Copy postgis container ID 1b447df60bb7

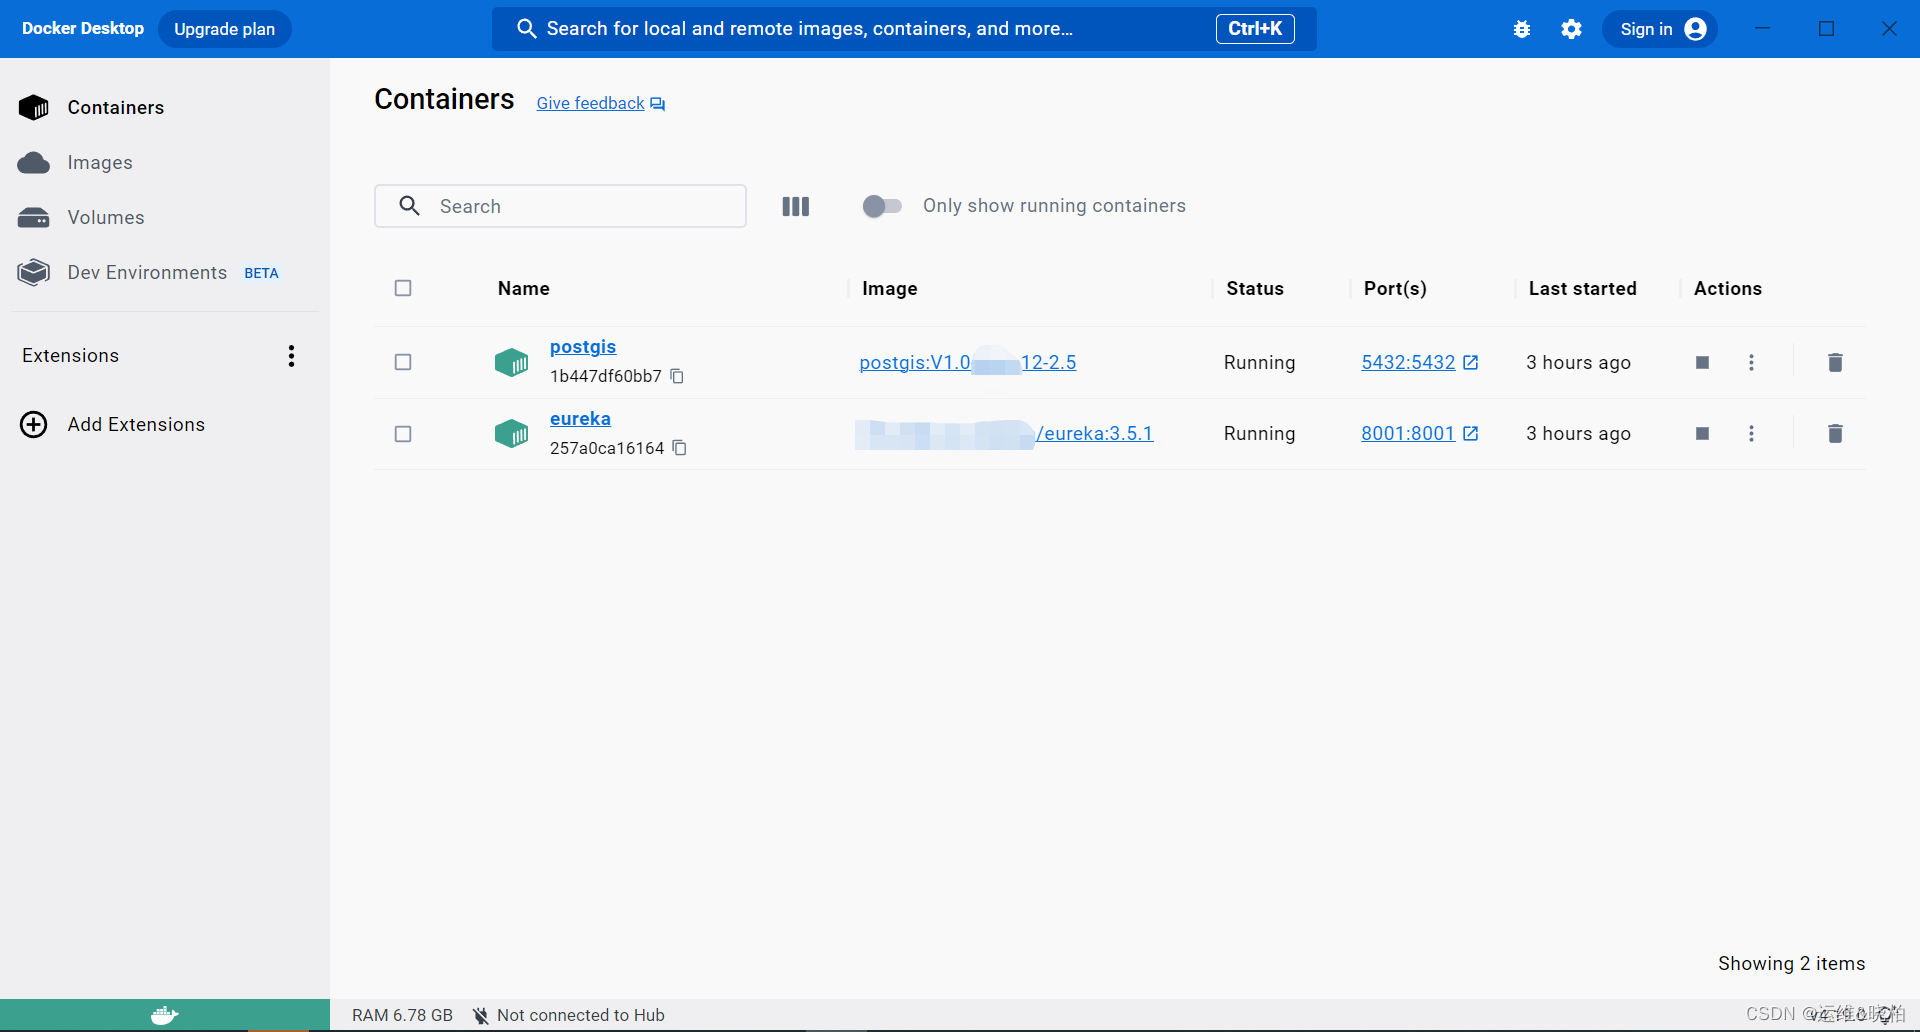pos(677,376)
